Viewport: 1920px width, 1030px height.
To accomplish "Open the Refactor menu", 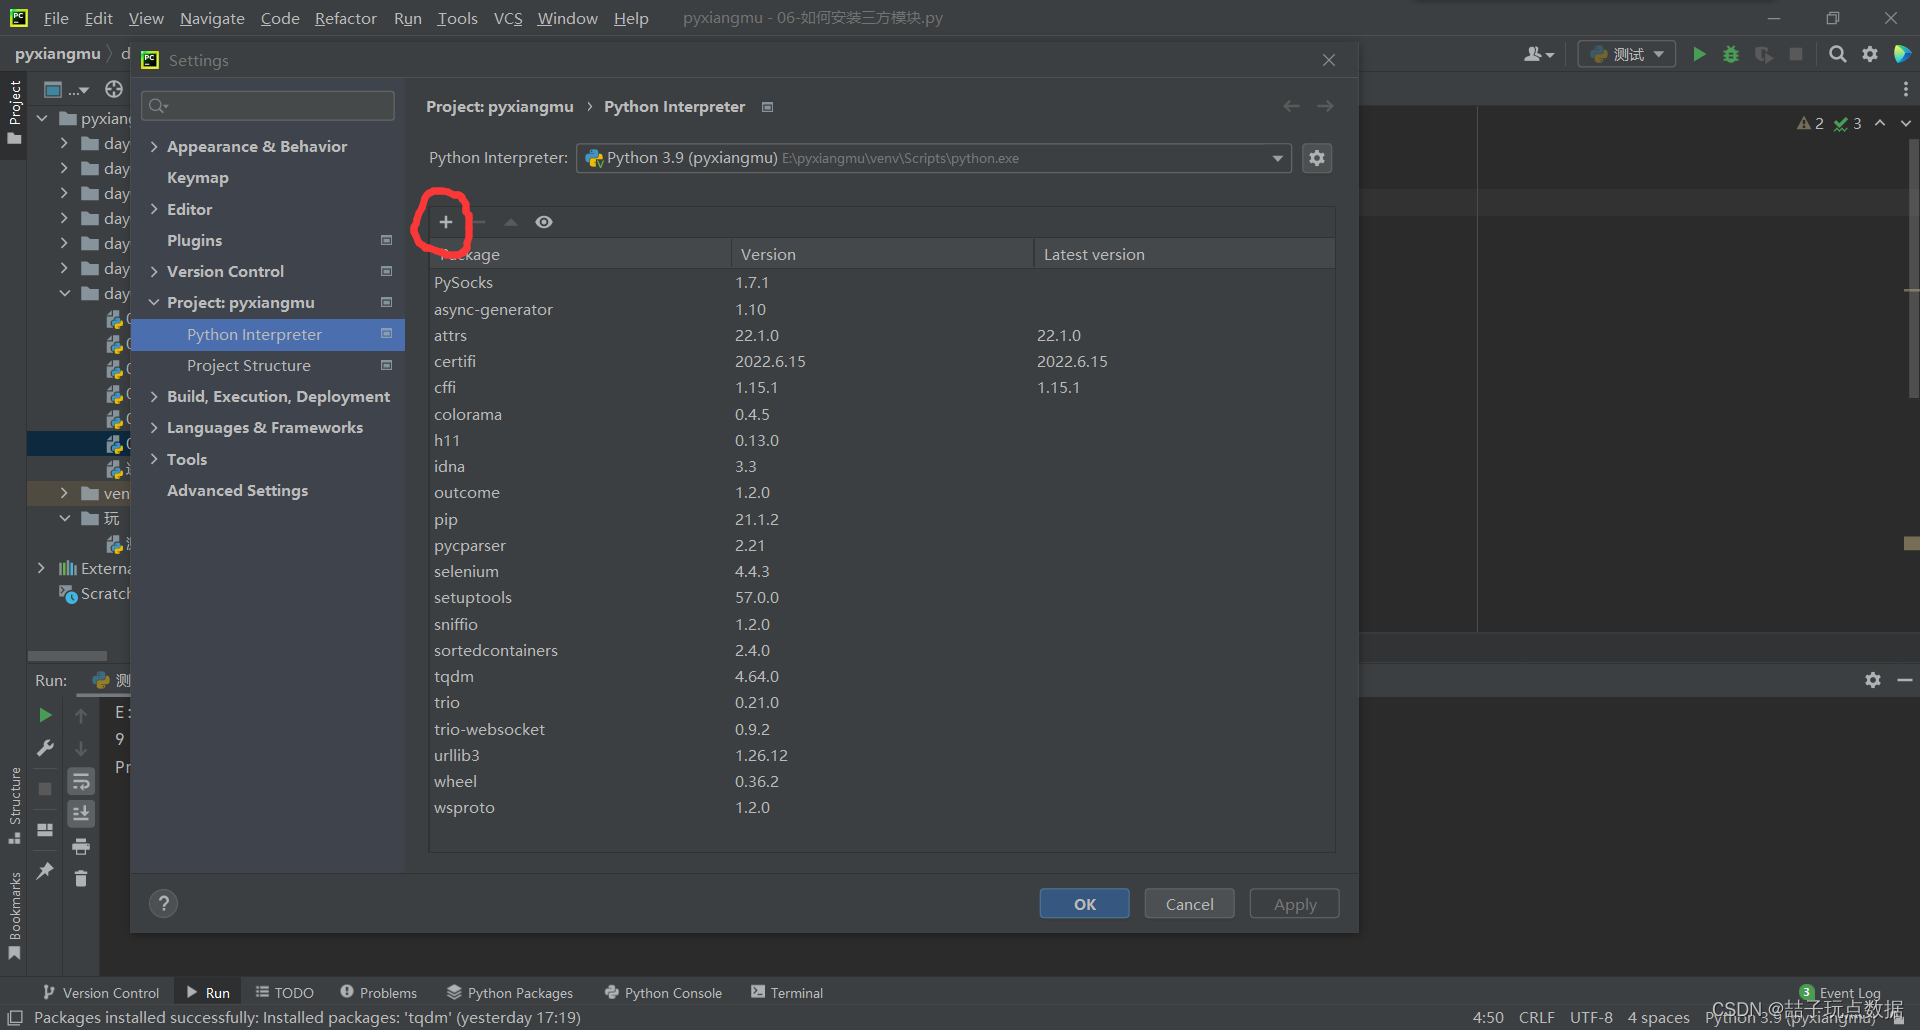I will pyautogui.click(x=345, y=18).
